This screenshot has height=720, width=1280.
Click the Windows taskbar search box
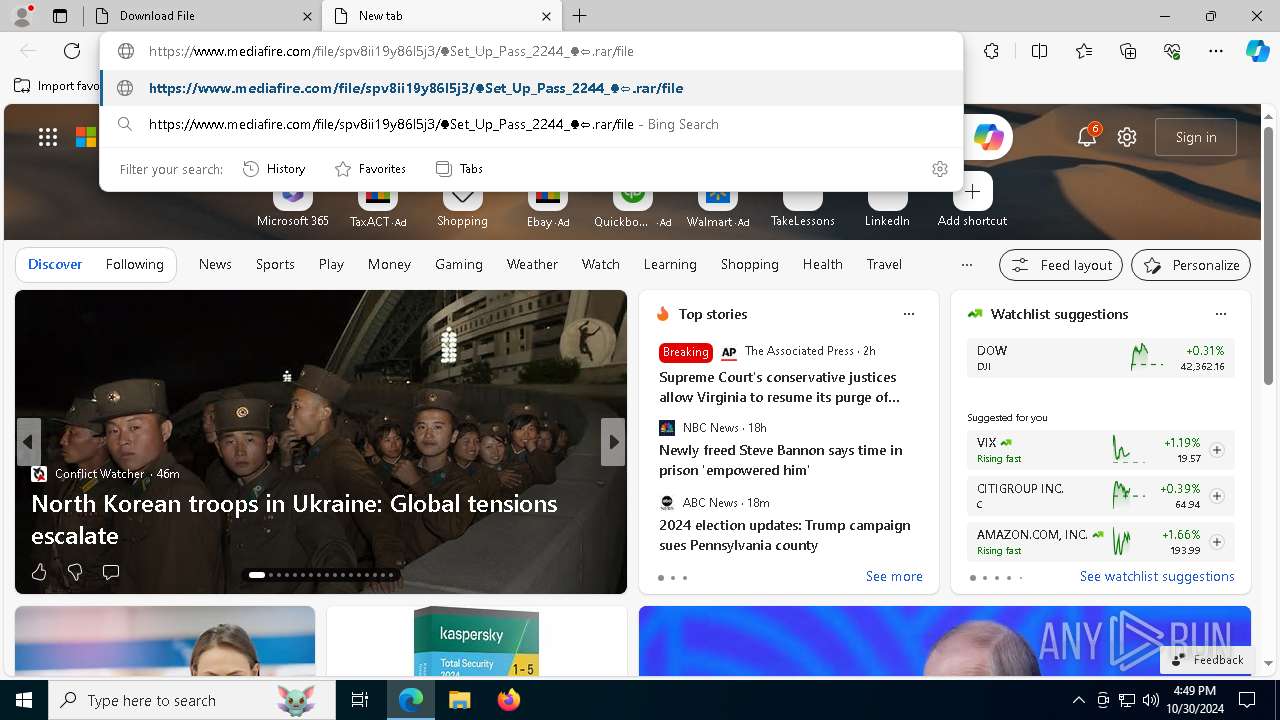click(x=192, y=700)
